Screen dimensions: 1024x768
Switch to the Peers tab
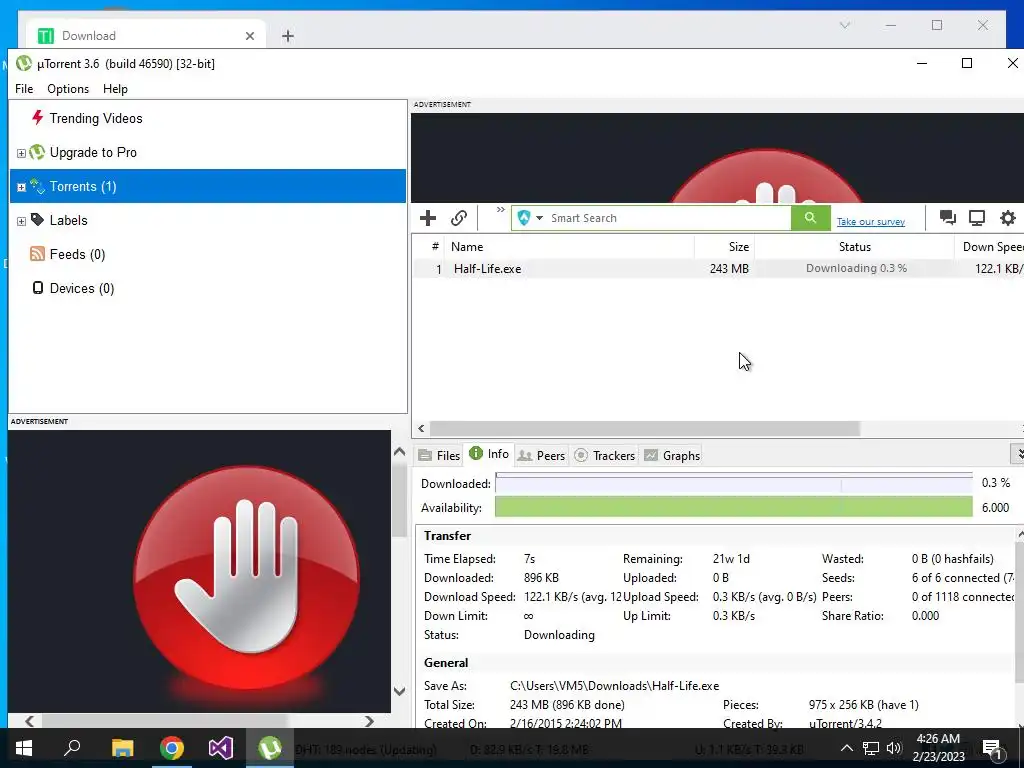tap(541, 455)
